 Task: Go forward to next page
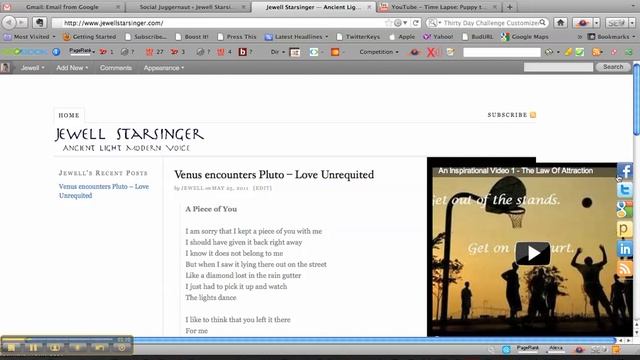[22, 23]
